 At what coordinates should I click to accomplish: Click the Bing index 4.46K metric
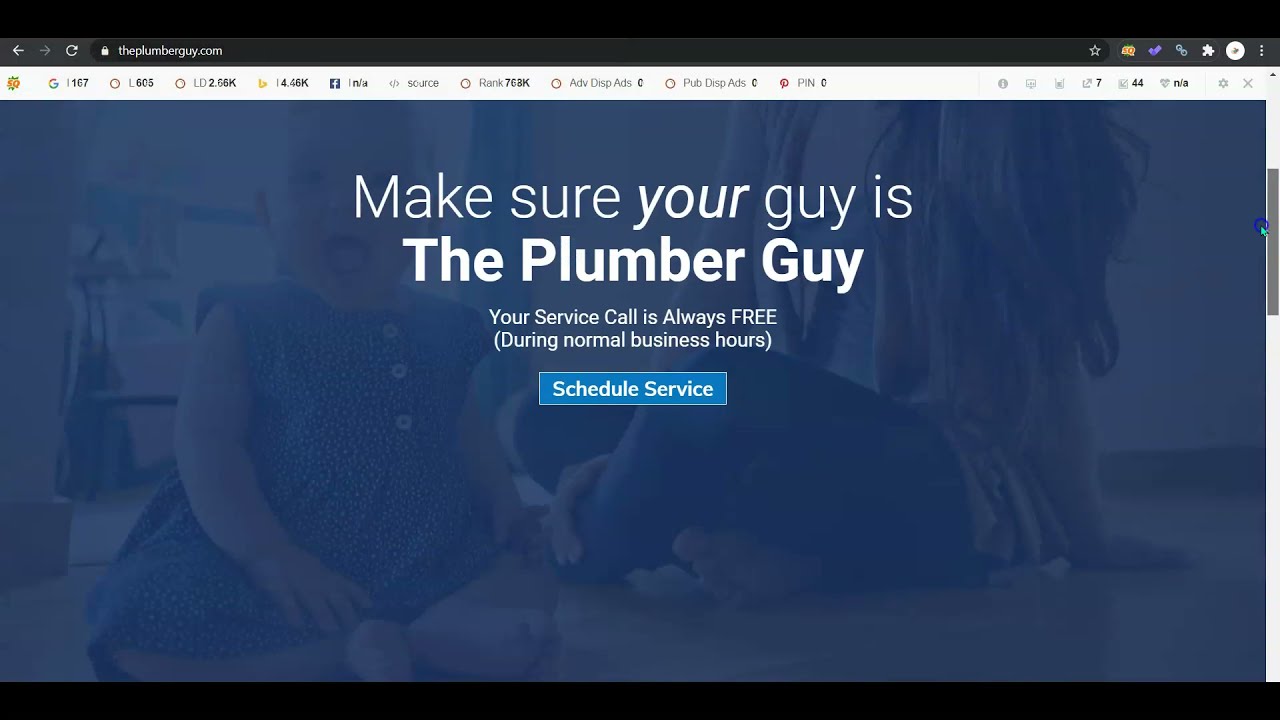tap(283, 83)
